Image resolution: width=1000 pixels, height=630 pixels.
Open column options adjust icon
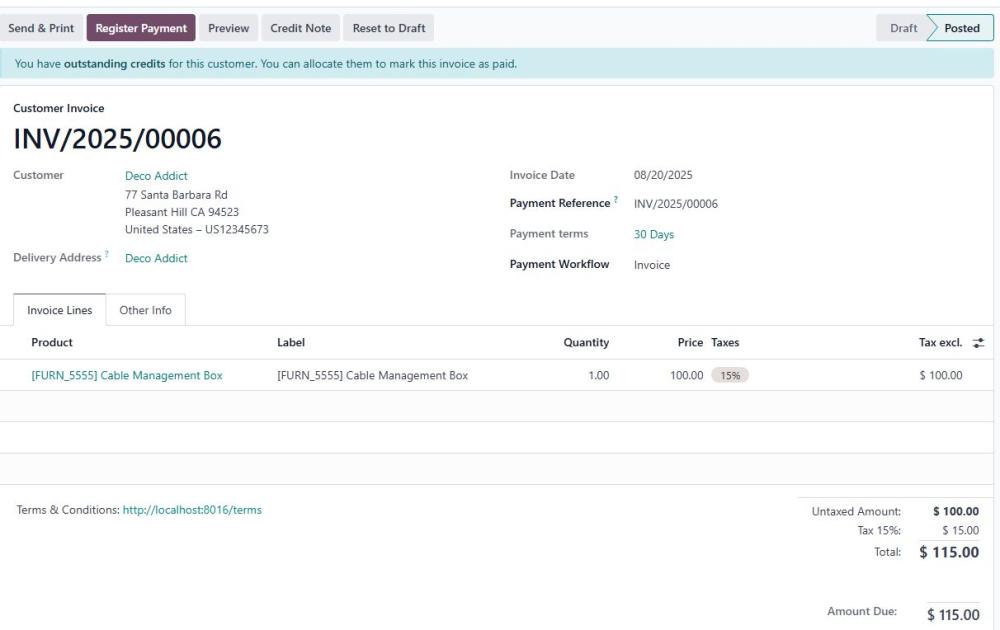click(x=978, y=342)
